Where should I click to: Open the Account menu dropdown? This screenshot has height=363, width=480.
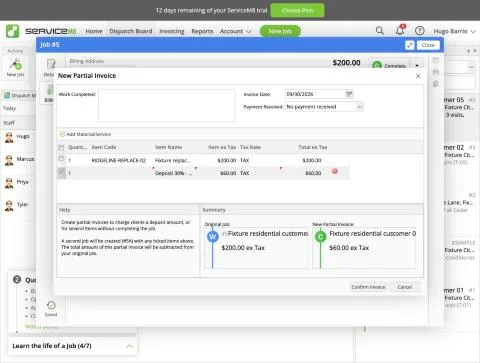pyautogui.click(x=235, y=31)
